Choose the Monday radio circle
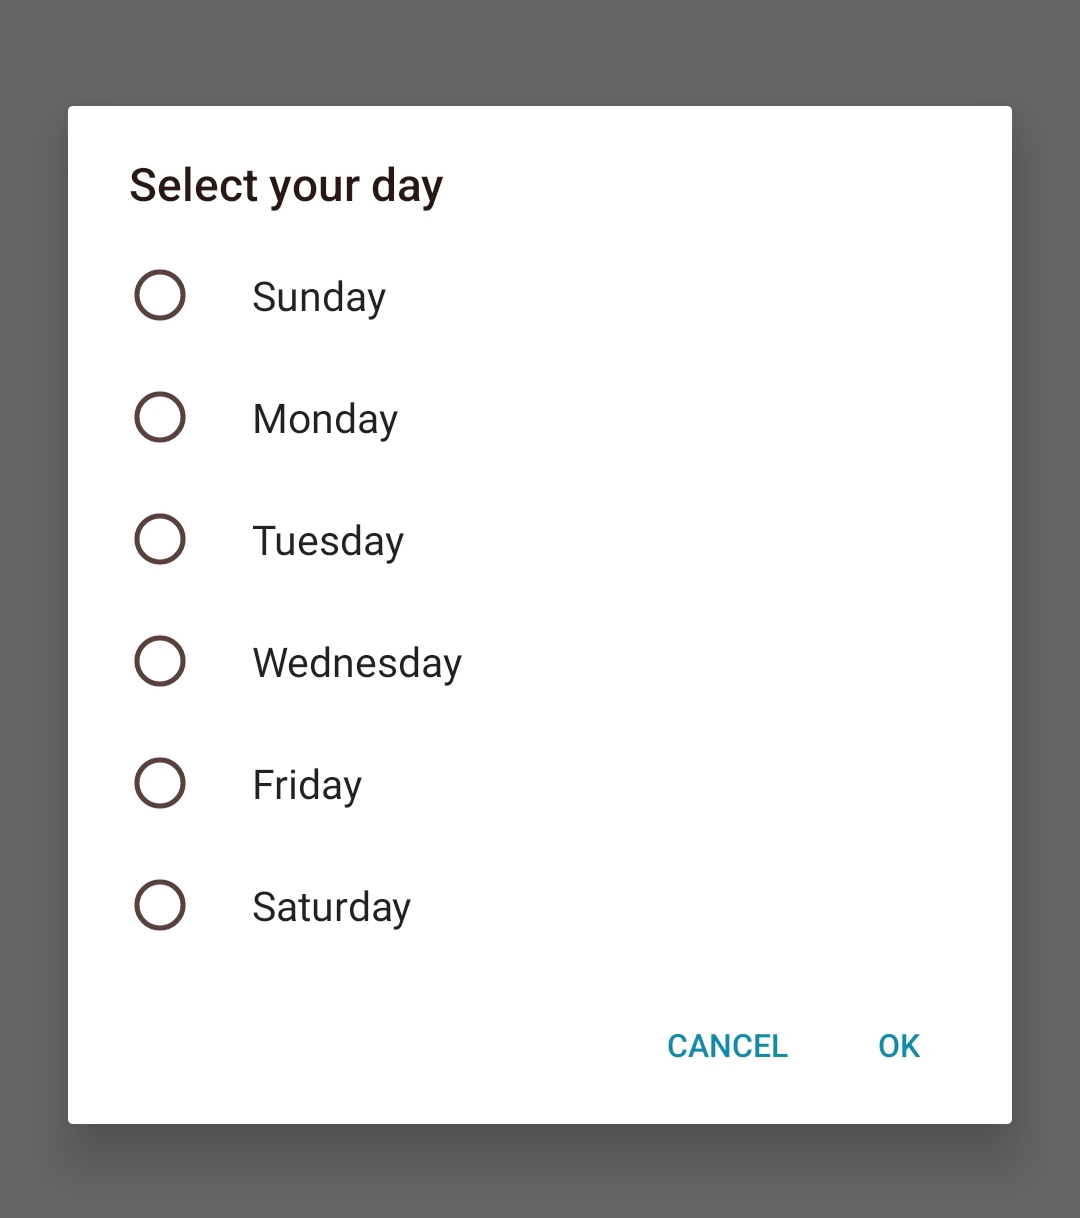This screenshot has width=1080, height=1218. pyautogui.click(x=160, y=417)
